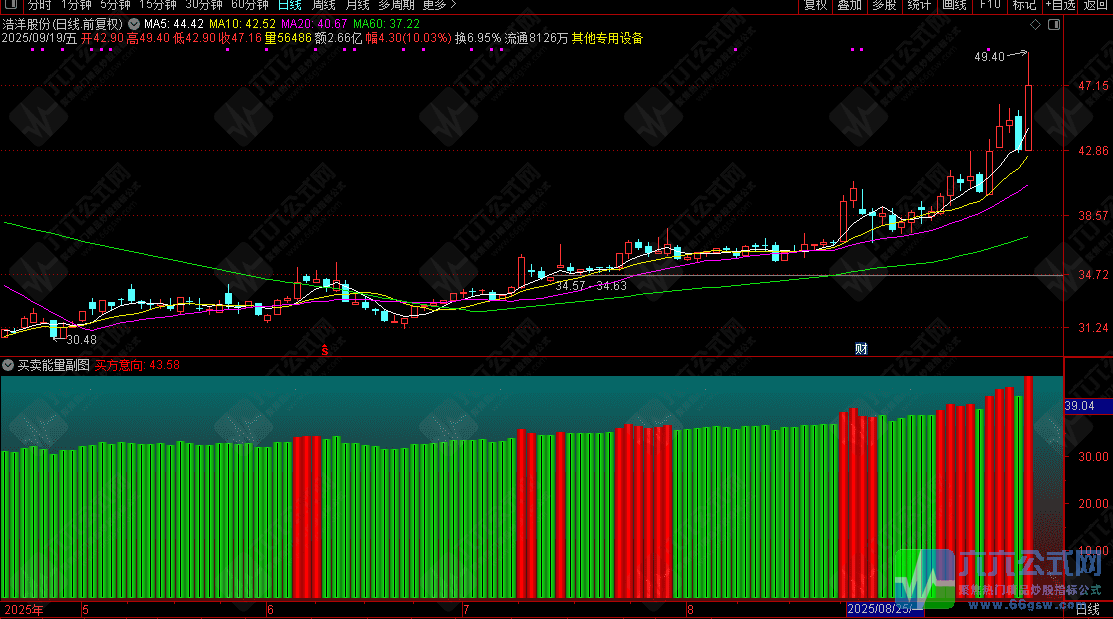The image size is (1113, 619).
Task: Click the diamond icon above the price axis
Action: [1036, 25]
